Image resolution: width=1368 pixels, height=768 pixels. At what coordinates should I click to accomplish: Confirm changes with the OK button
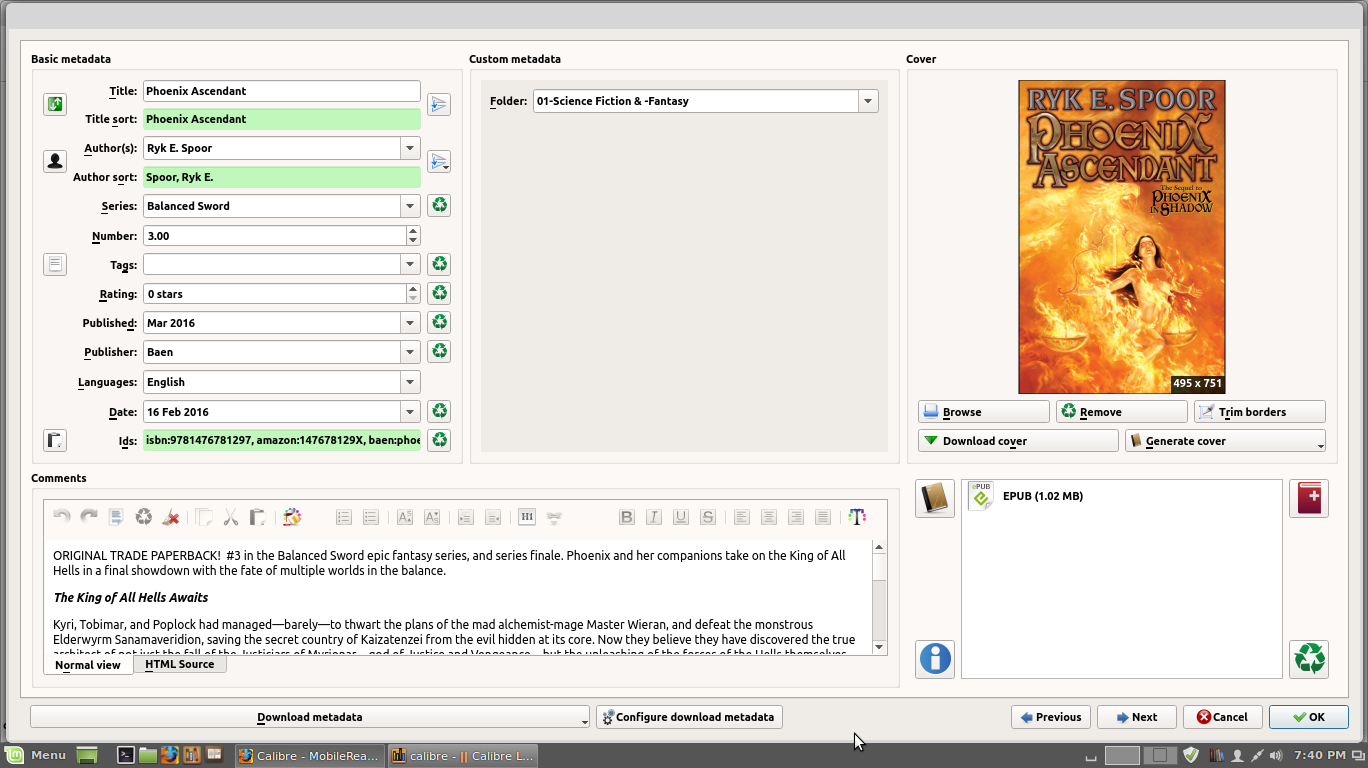(x=1309, y=717)
